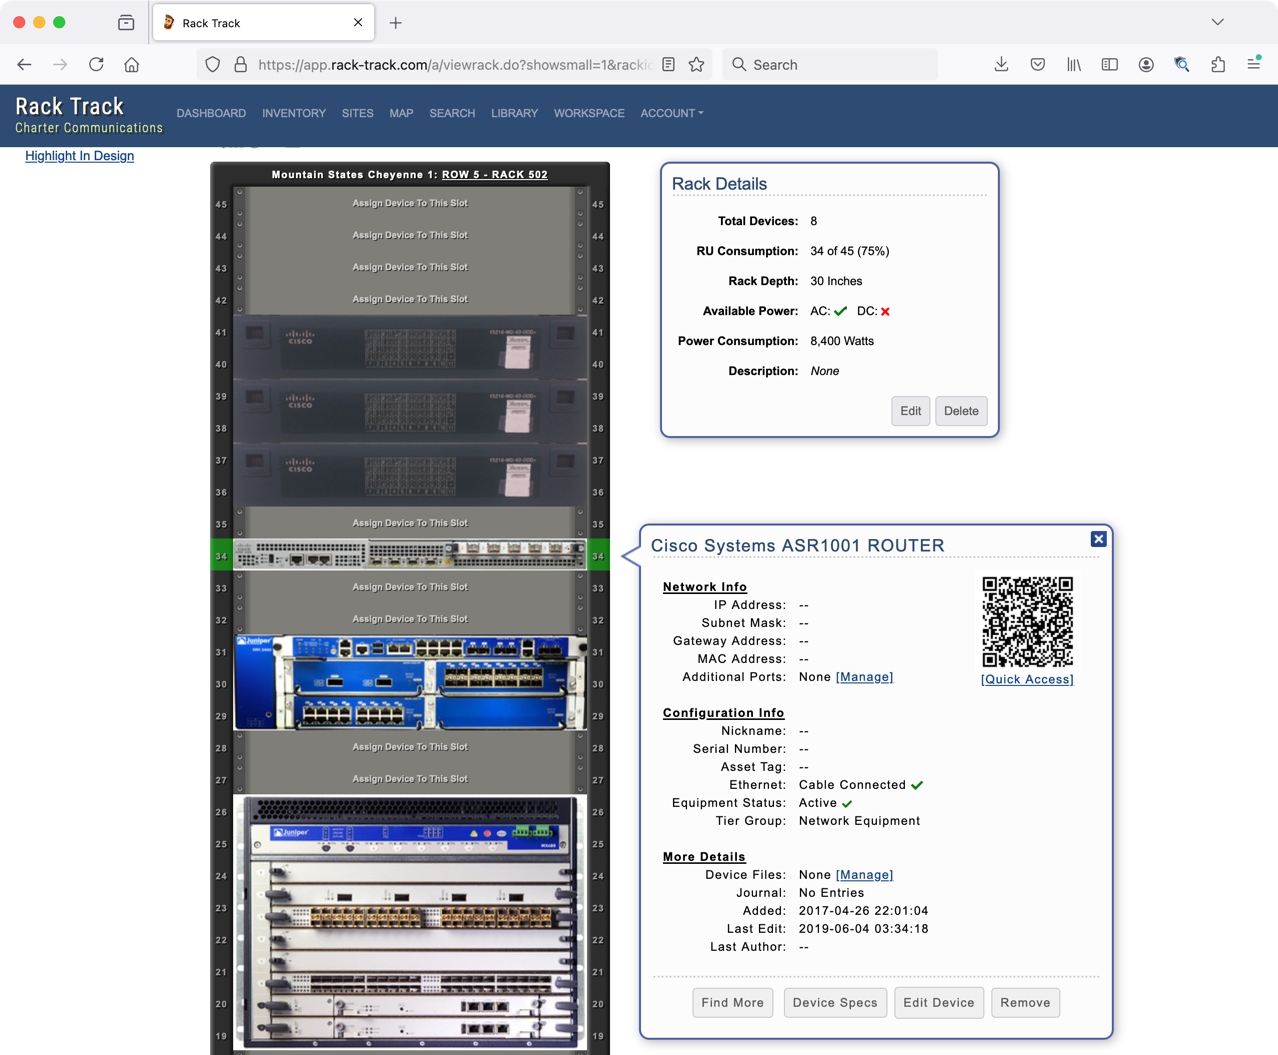The height and width of the screenshot is (1055, 1278).
Task: Open the Firefox account icon
Action: [x=1146, y=64]
